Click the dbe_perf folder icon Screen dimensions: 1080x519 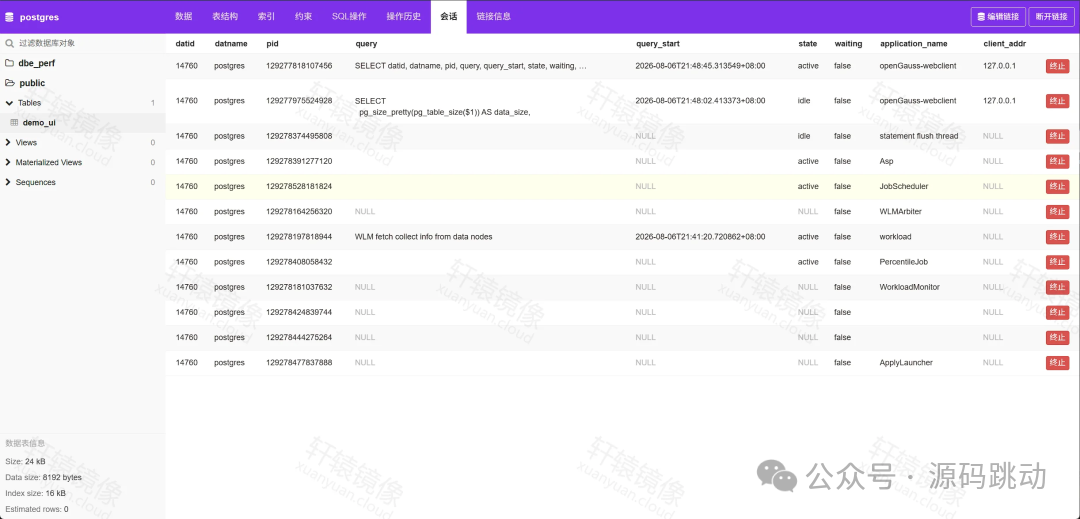pos(10,63)
